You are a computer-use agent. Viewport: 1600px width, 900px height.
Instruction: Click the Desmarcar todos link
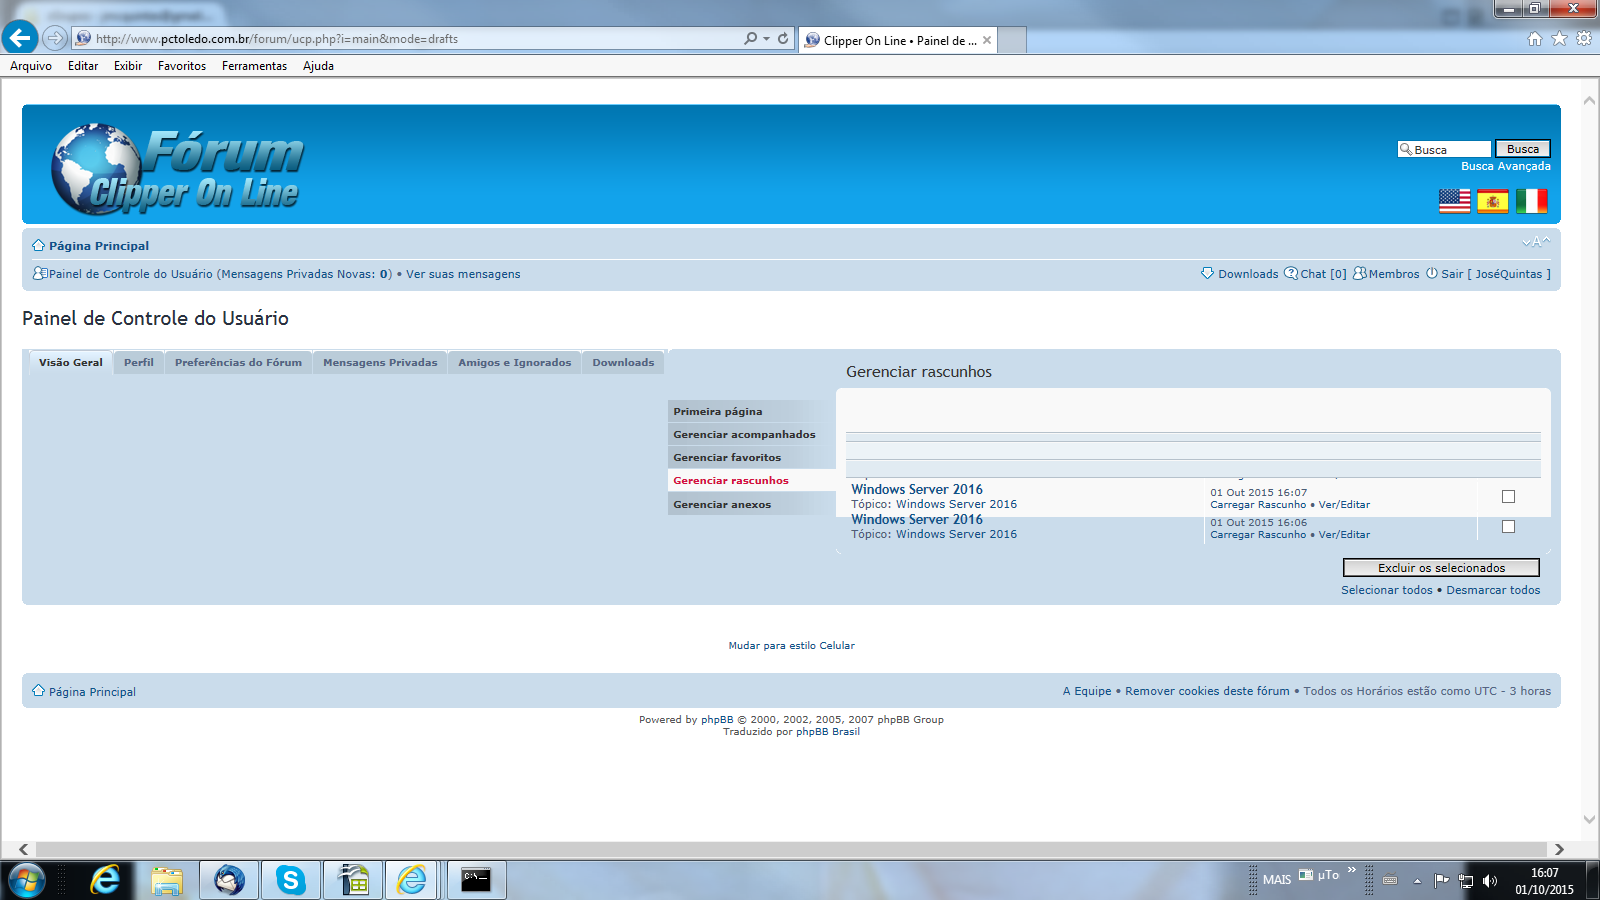coord(1493,590)
